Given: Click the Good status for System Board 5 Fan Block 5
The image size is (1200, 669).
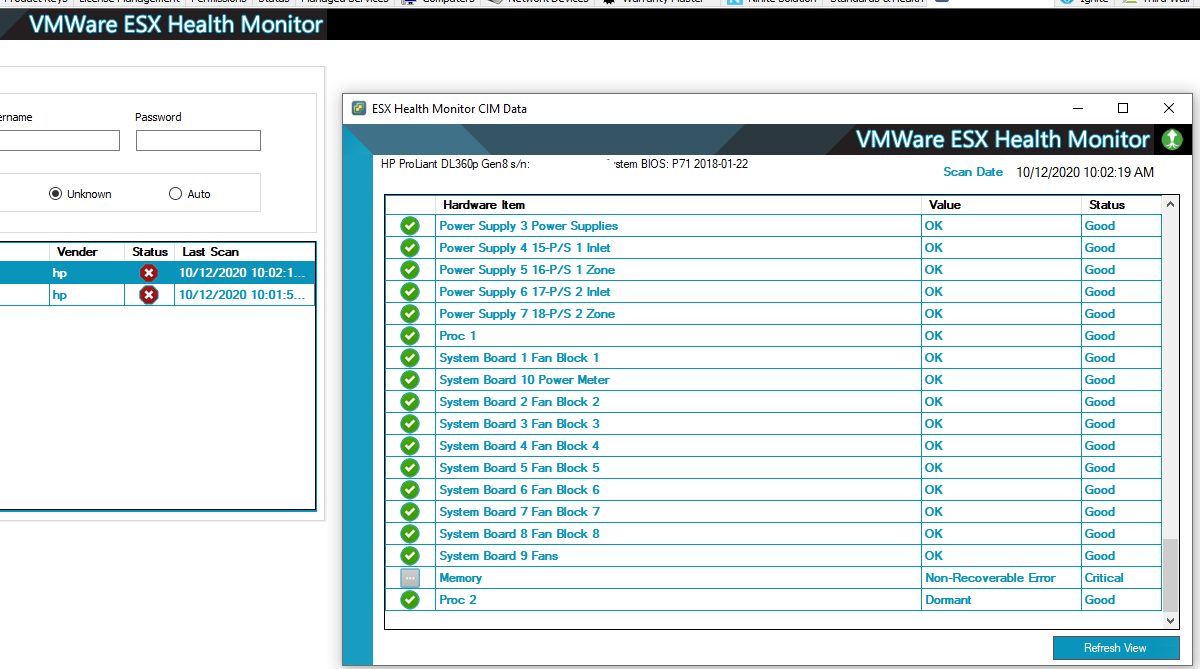Looking at the screenshot, I should tap(1100, 468).
